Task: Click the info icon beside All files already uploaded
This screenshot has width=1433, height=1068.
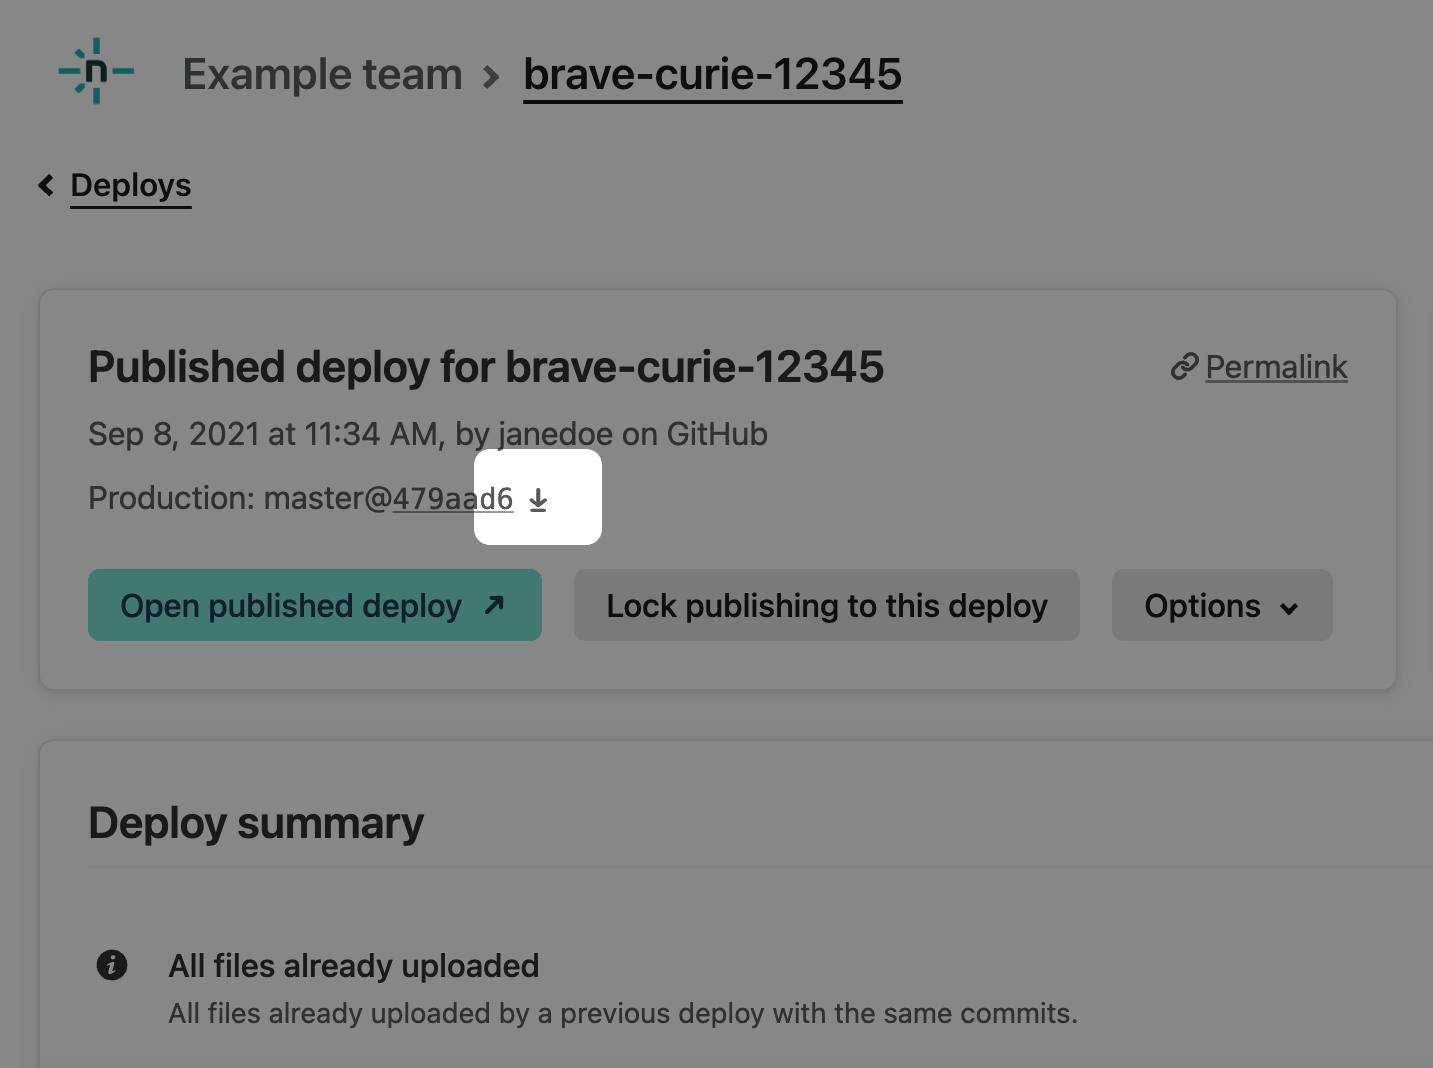Action: click(112, 965)
